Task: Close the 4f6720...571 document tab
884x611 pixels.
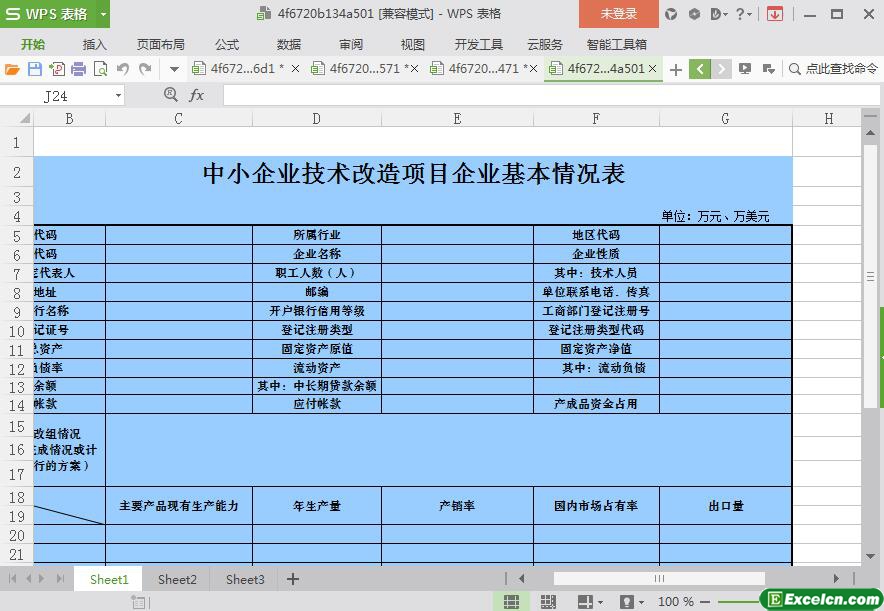Action: [x=414, y=69]
